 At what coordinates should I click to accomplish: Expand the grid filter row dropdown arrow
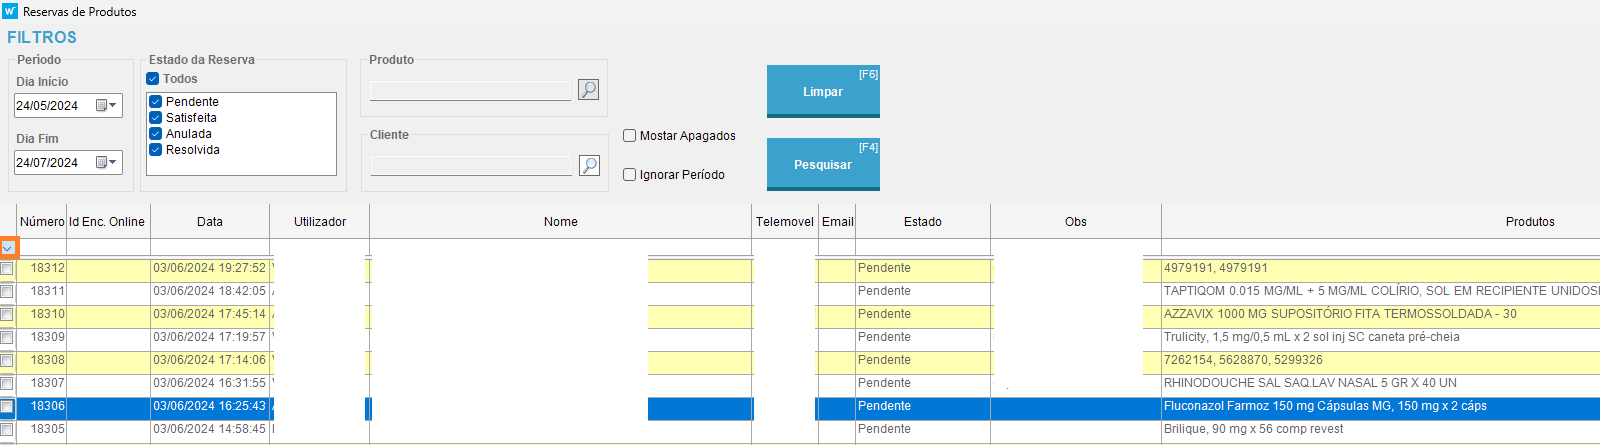tap(8, 247)
